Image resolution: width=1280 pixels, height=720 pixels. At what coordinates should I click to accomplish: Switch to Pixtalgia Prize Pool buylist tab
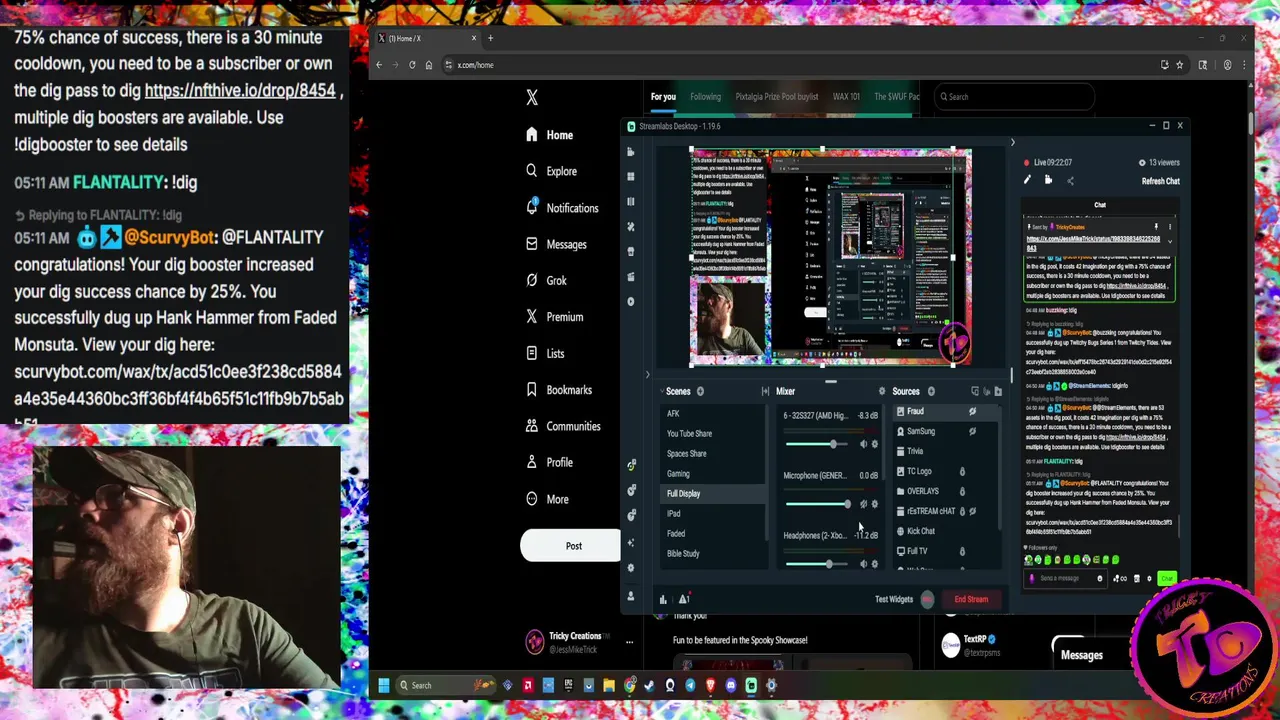(x=777, y=97)
